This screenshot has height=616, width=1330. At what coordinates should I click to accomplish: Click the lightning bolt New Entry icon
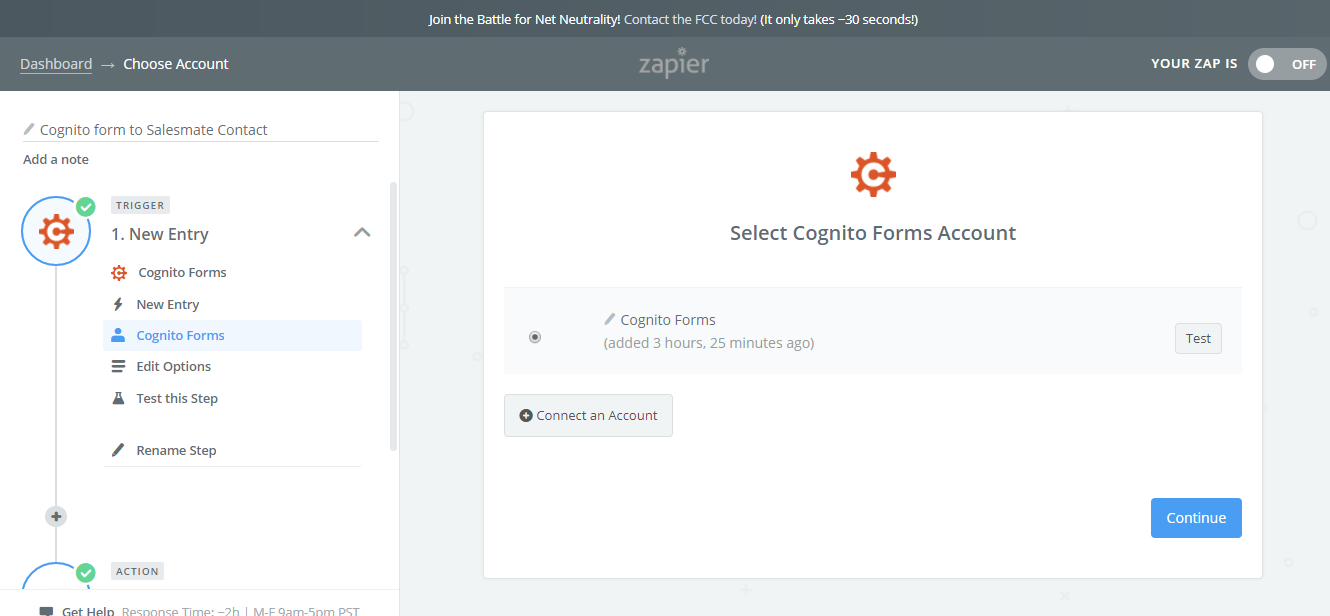click(118, 304)
